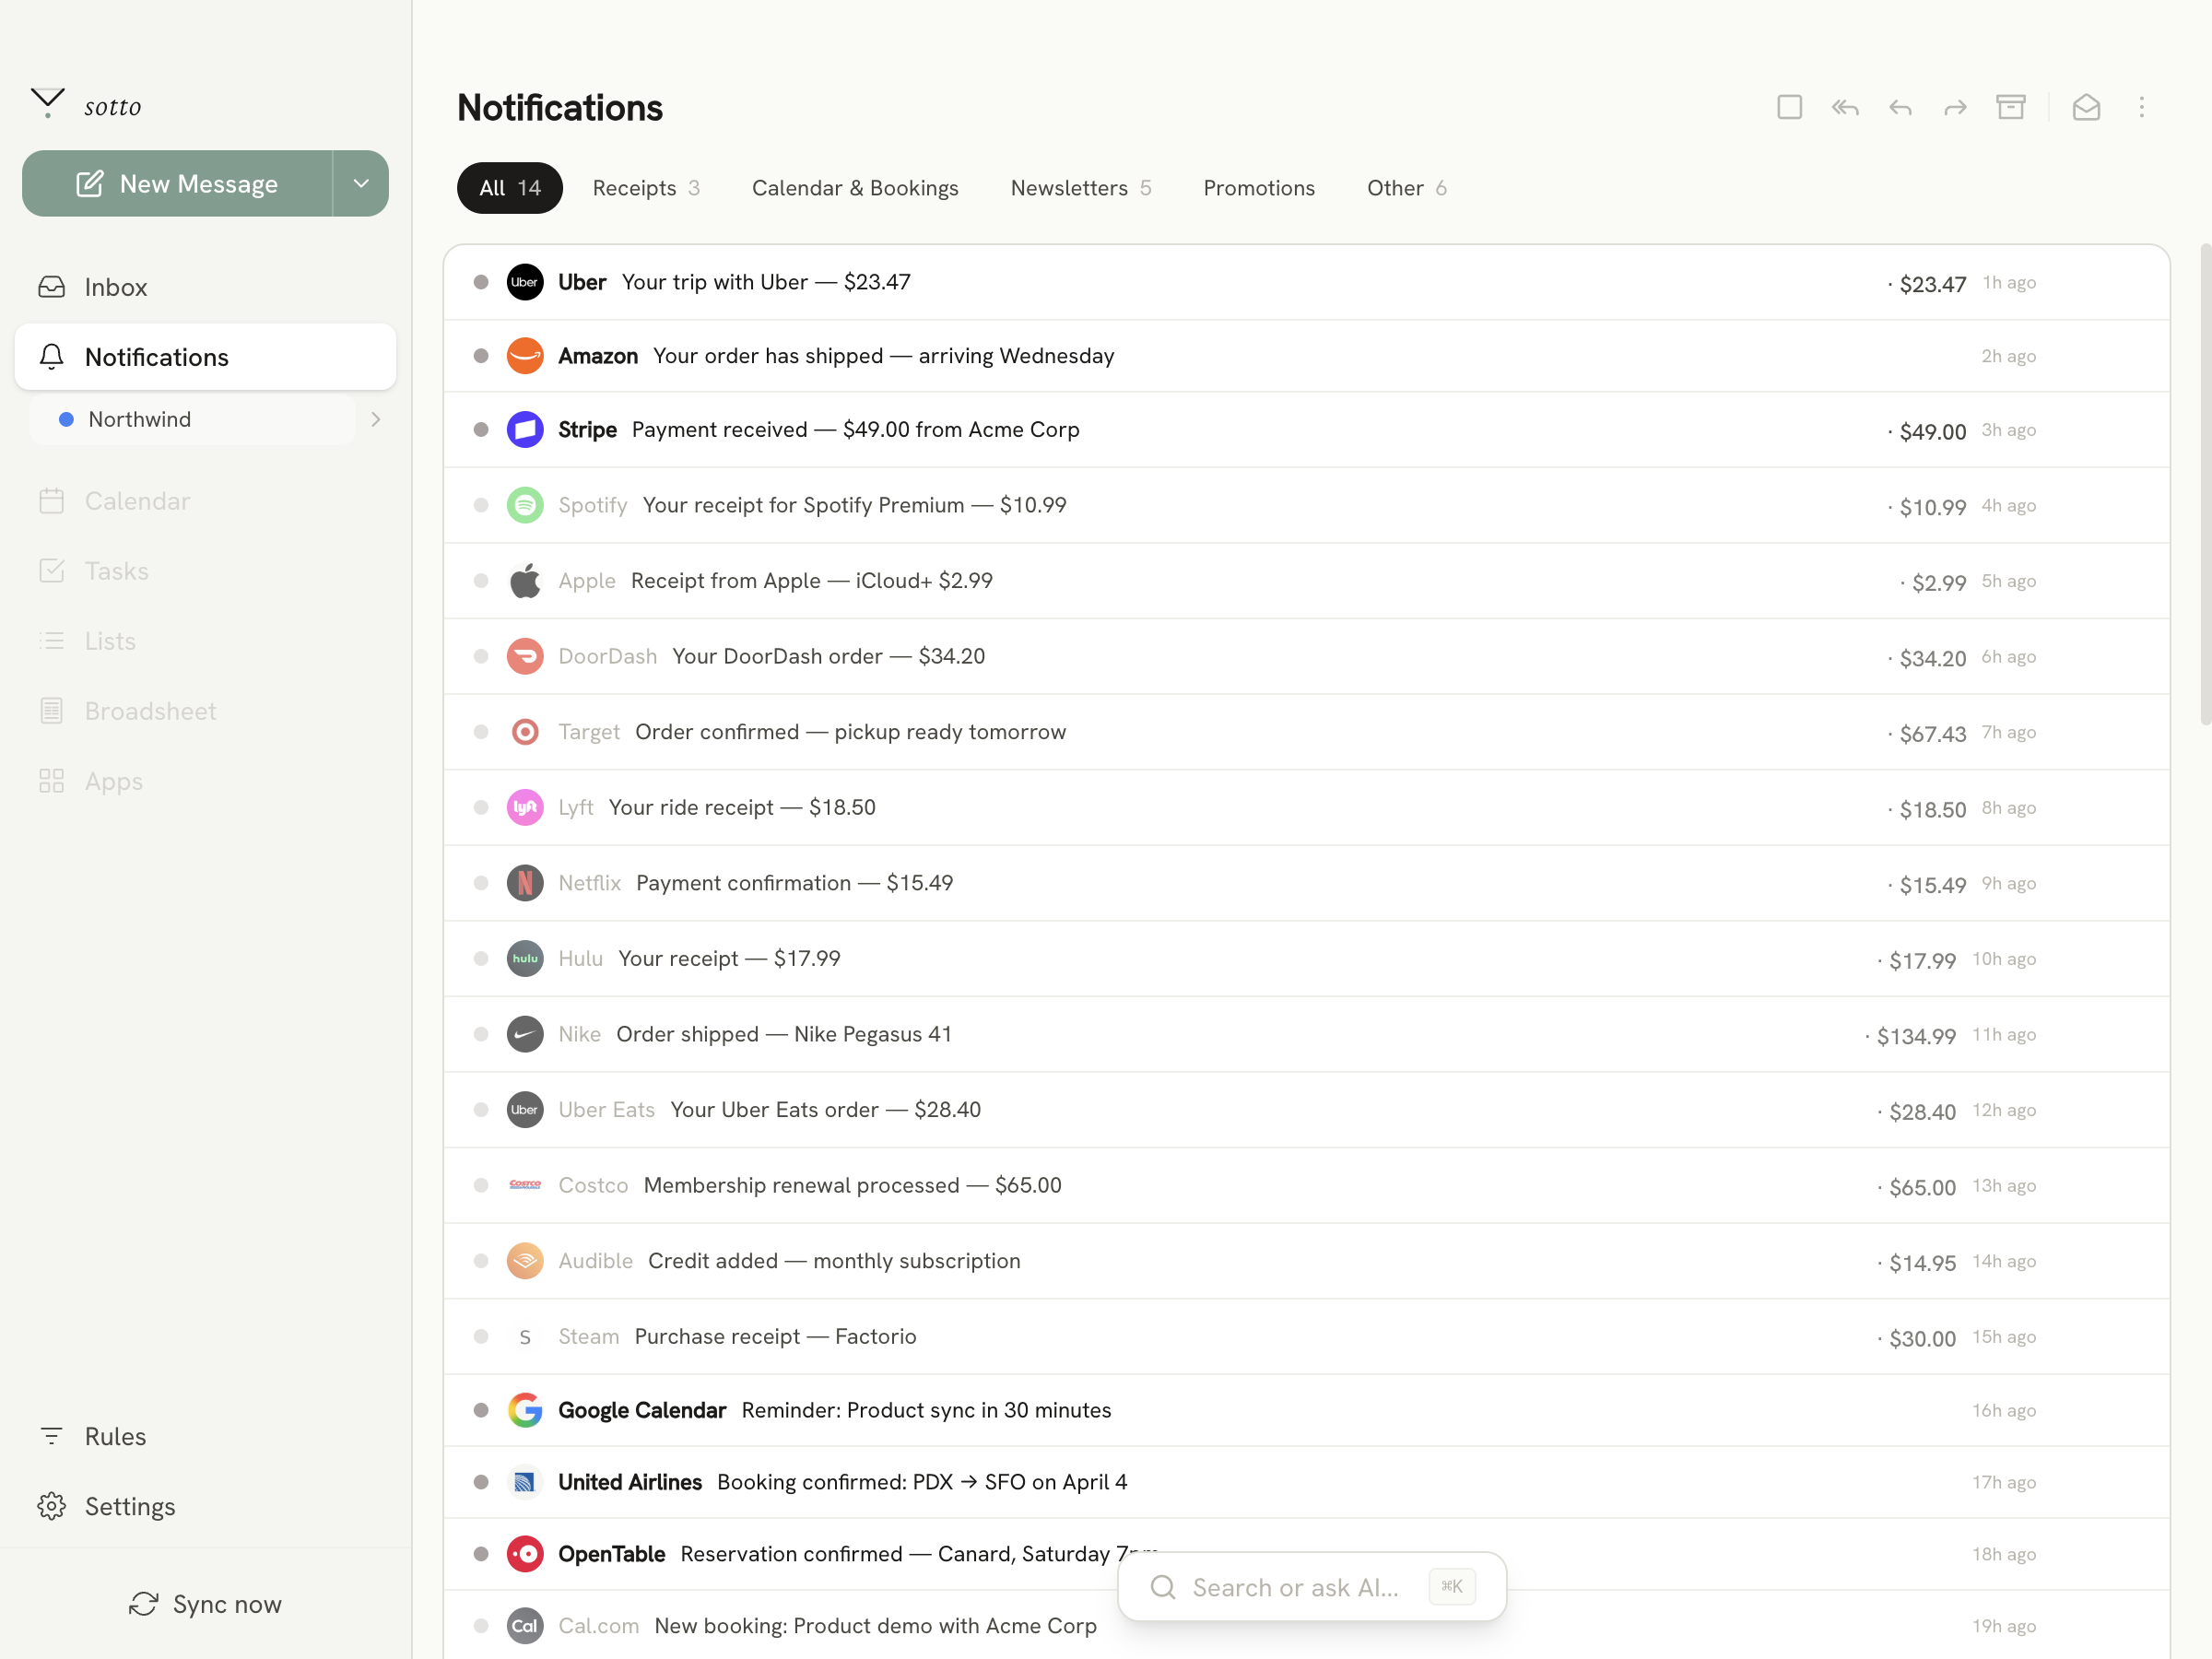Screen dimensions: 2212x1659
Task: Forward a message with the forward arrow icon
Action: [1954, 107]
